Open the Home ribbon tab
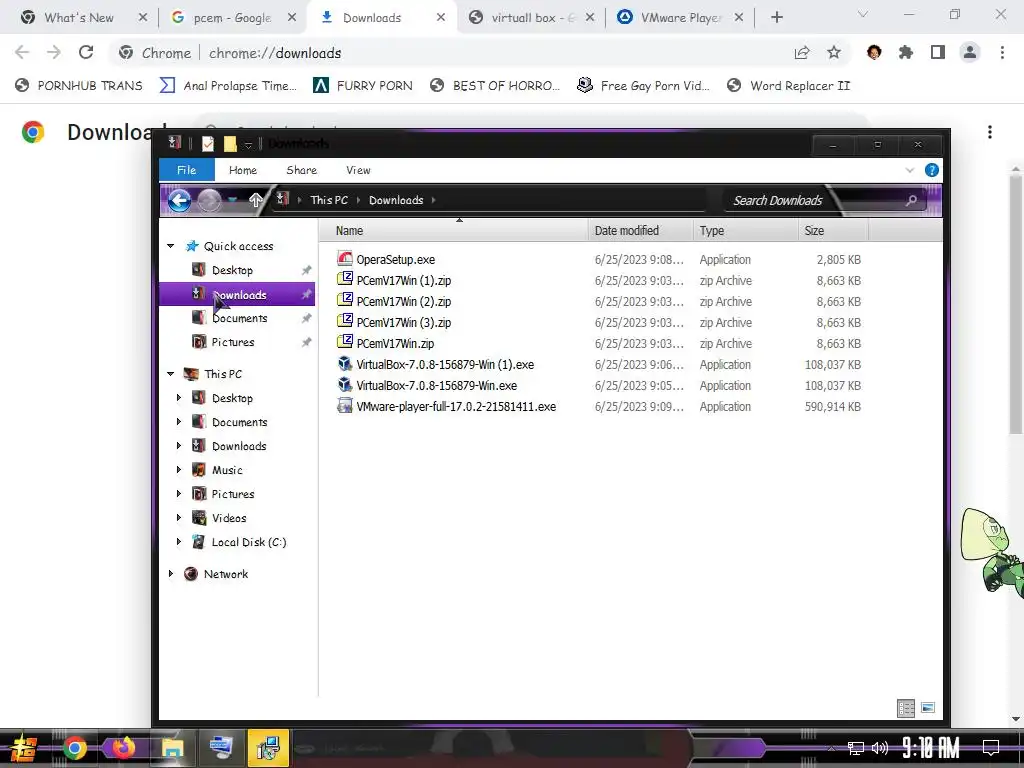 tap(243, 170)
